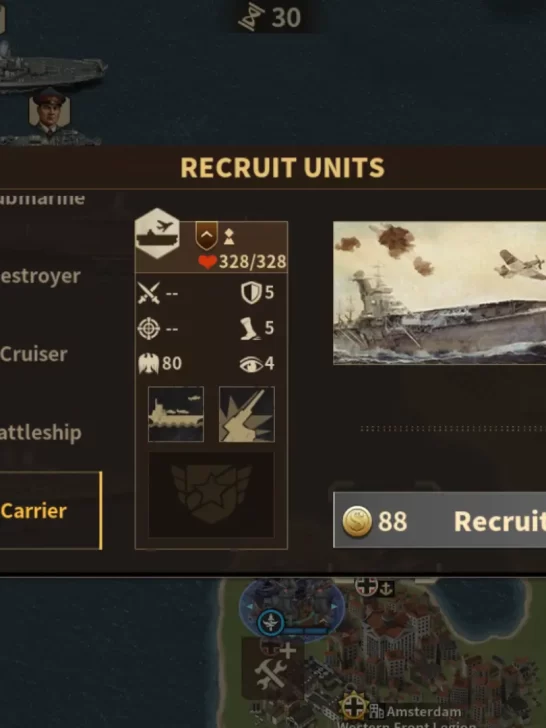This screenshot has width=546, height=728.
Task: Click the carrier artwork image
Action: (439, 293)
